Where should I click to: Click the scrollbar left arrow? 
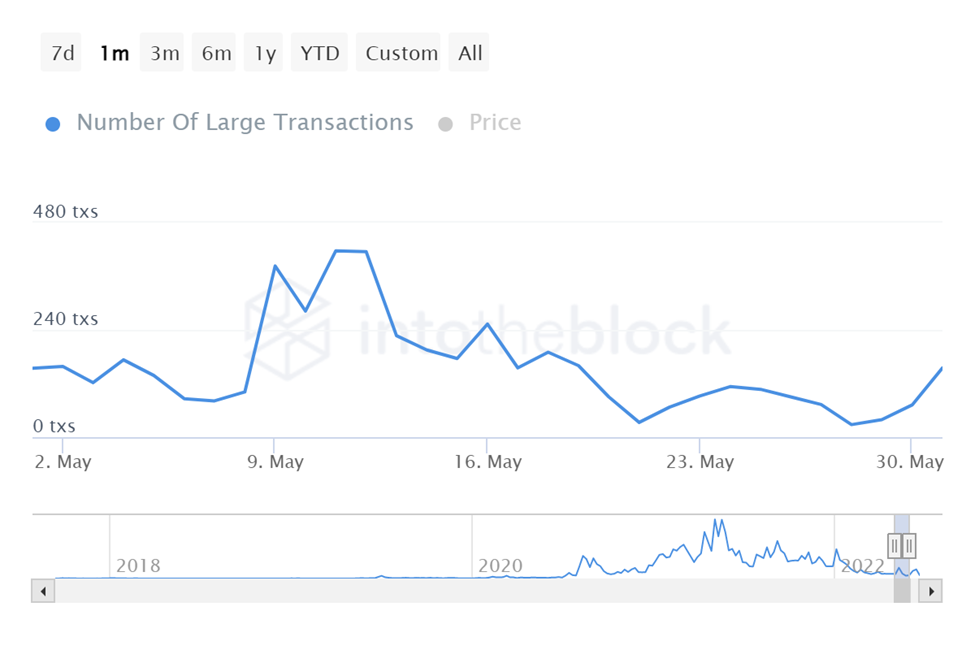click(x=43, y=591)
